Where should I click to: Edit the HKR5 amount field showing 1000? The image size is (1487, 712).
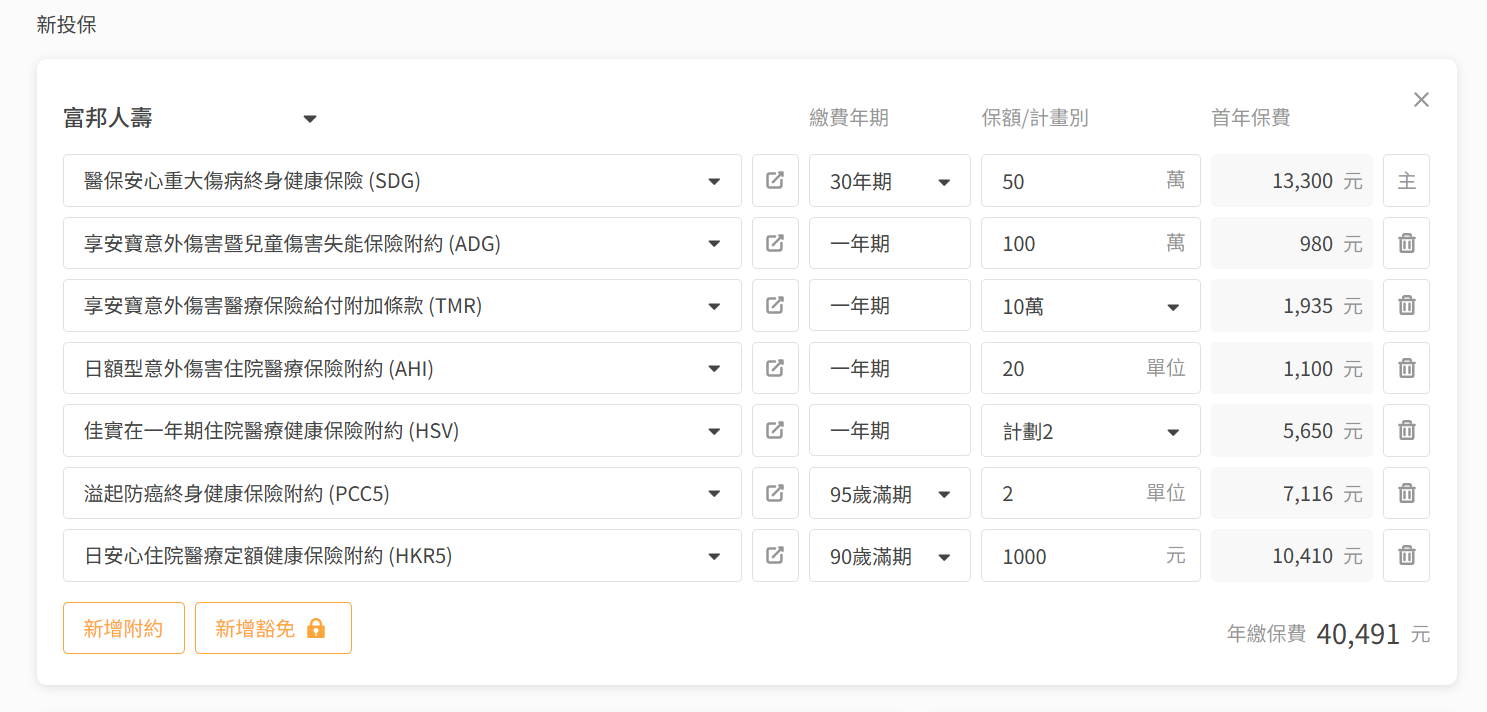(1070, 556)
